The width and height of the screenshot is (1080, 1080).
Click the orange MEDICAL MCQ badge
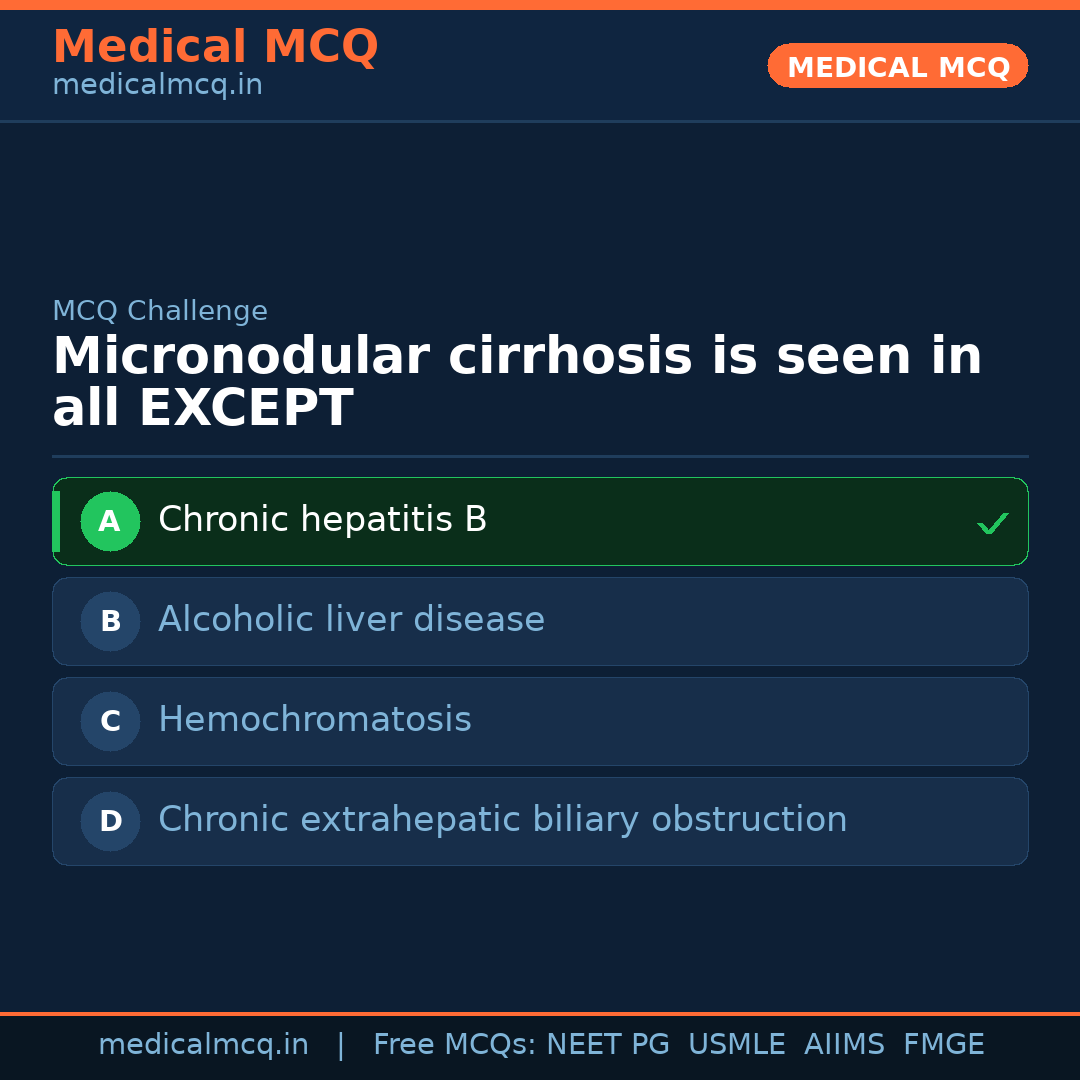897,66
